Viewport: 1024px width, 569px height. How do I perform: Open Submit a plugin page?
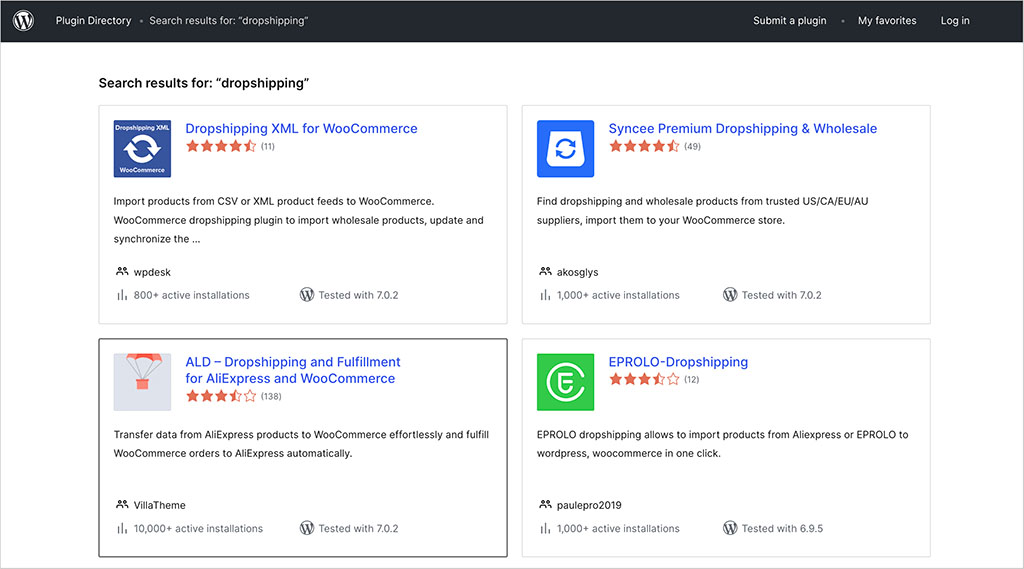tap(790, 21)
